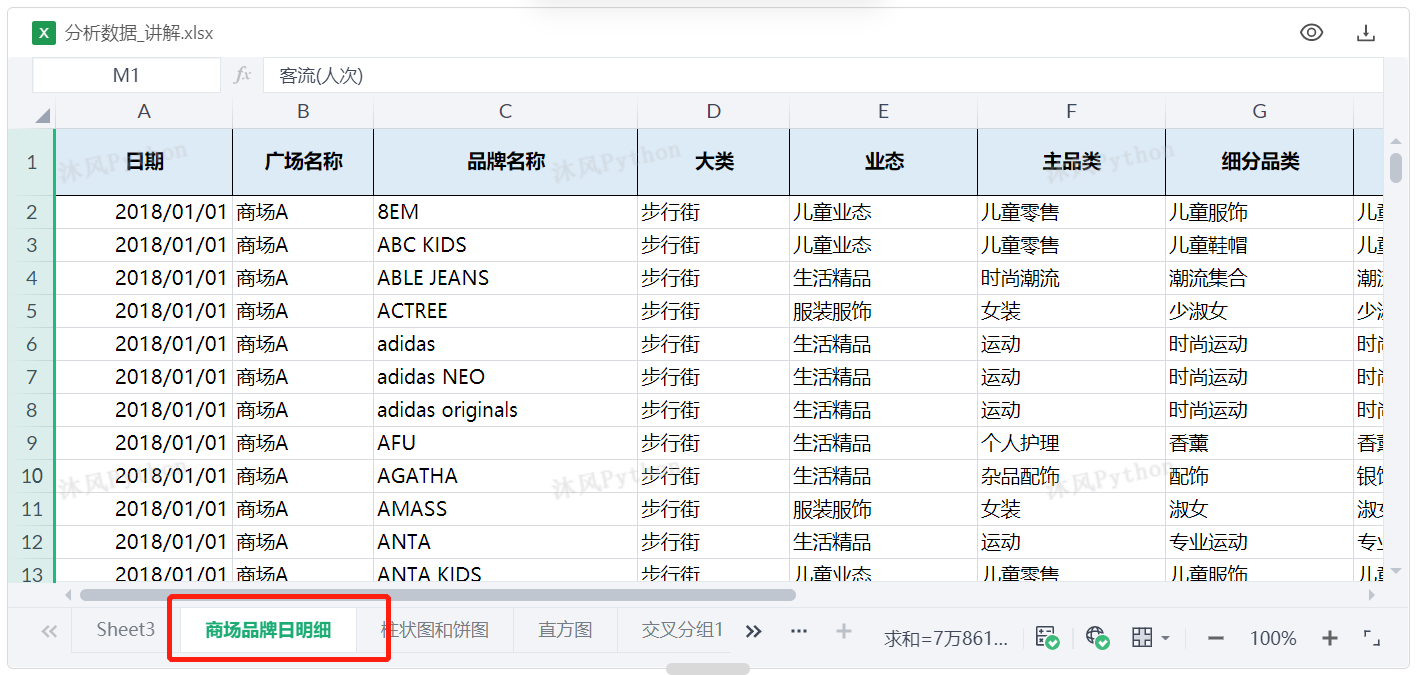
Task: Select column D header
Action: (x=713, y=111)
